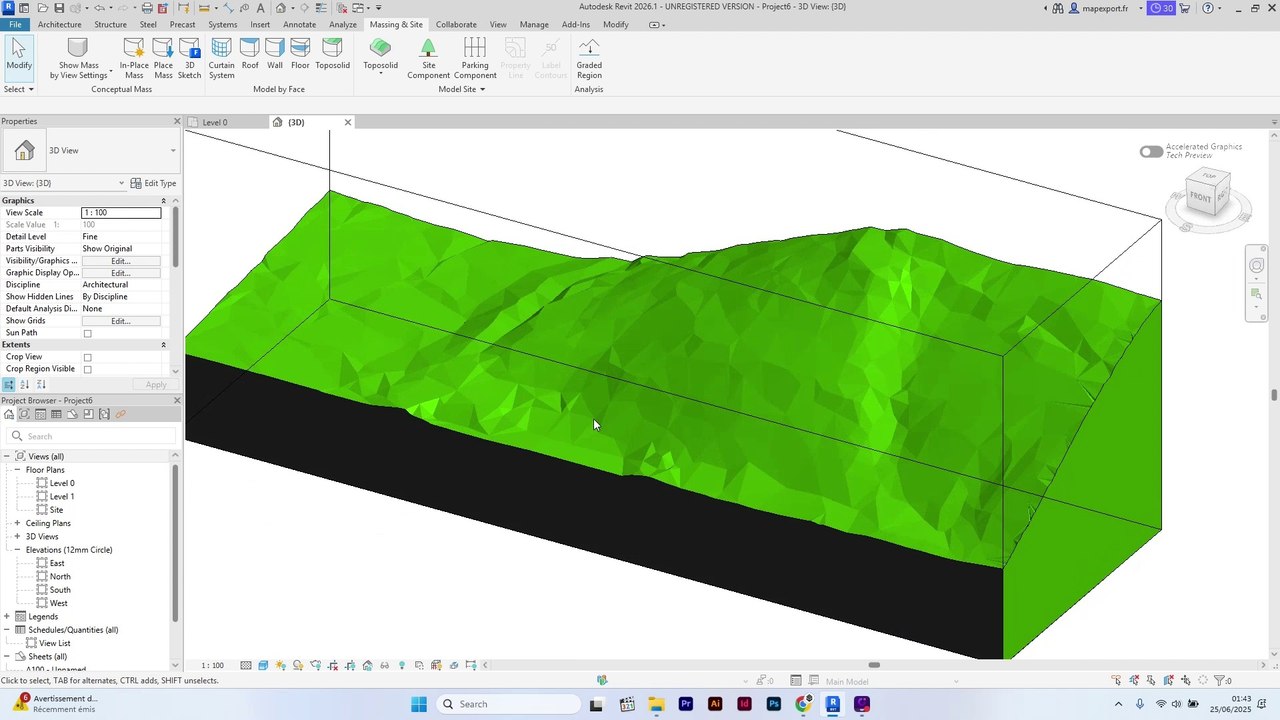This screenshot has width=1280, height=720.
Task: Switch to the Annotate ribbon tab
Action: (299, 24)
